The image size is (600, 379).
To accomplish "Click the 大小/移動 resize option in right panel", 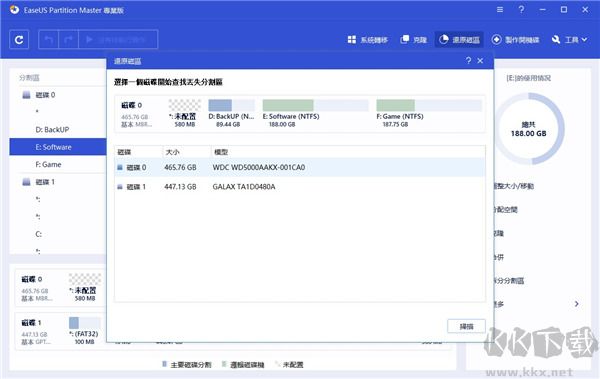I will coord(514,186).
